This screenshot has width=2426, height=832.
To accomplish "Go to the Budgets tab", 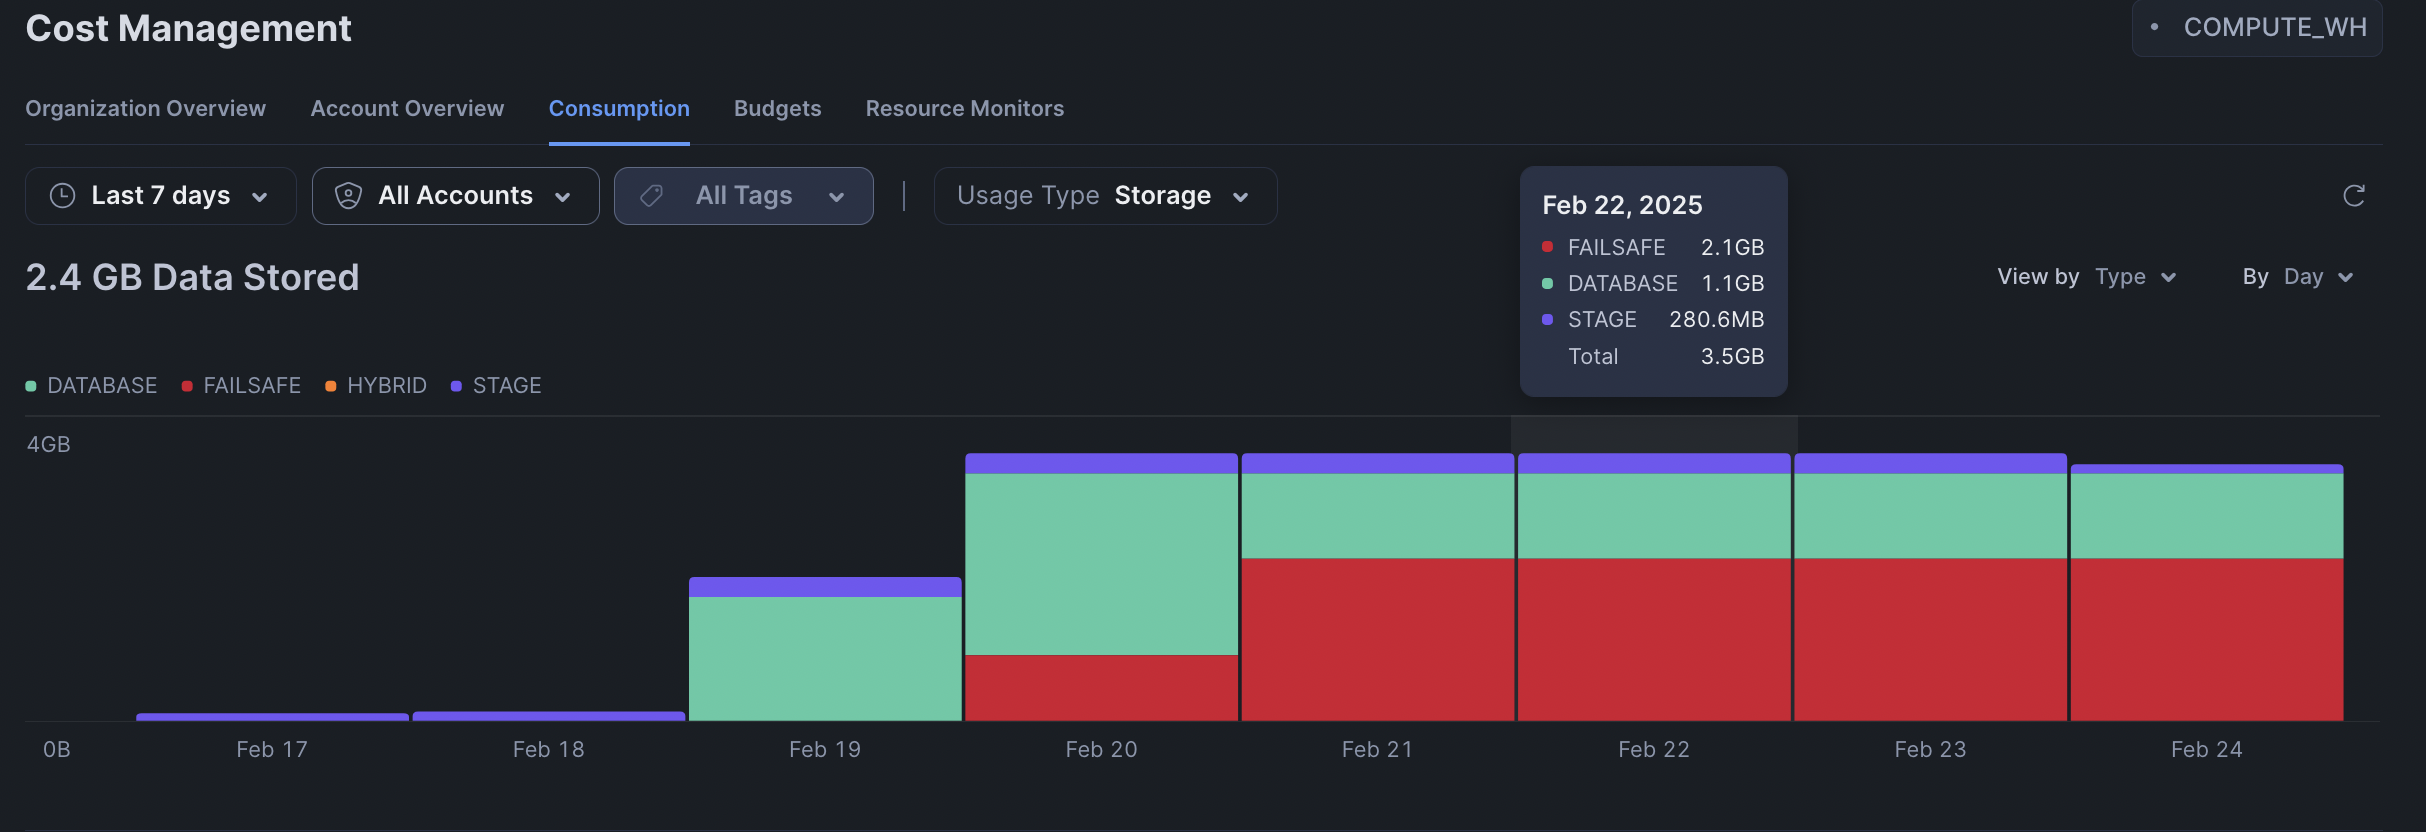I will 777,108.
